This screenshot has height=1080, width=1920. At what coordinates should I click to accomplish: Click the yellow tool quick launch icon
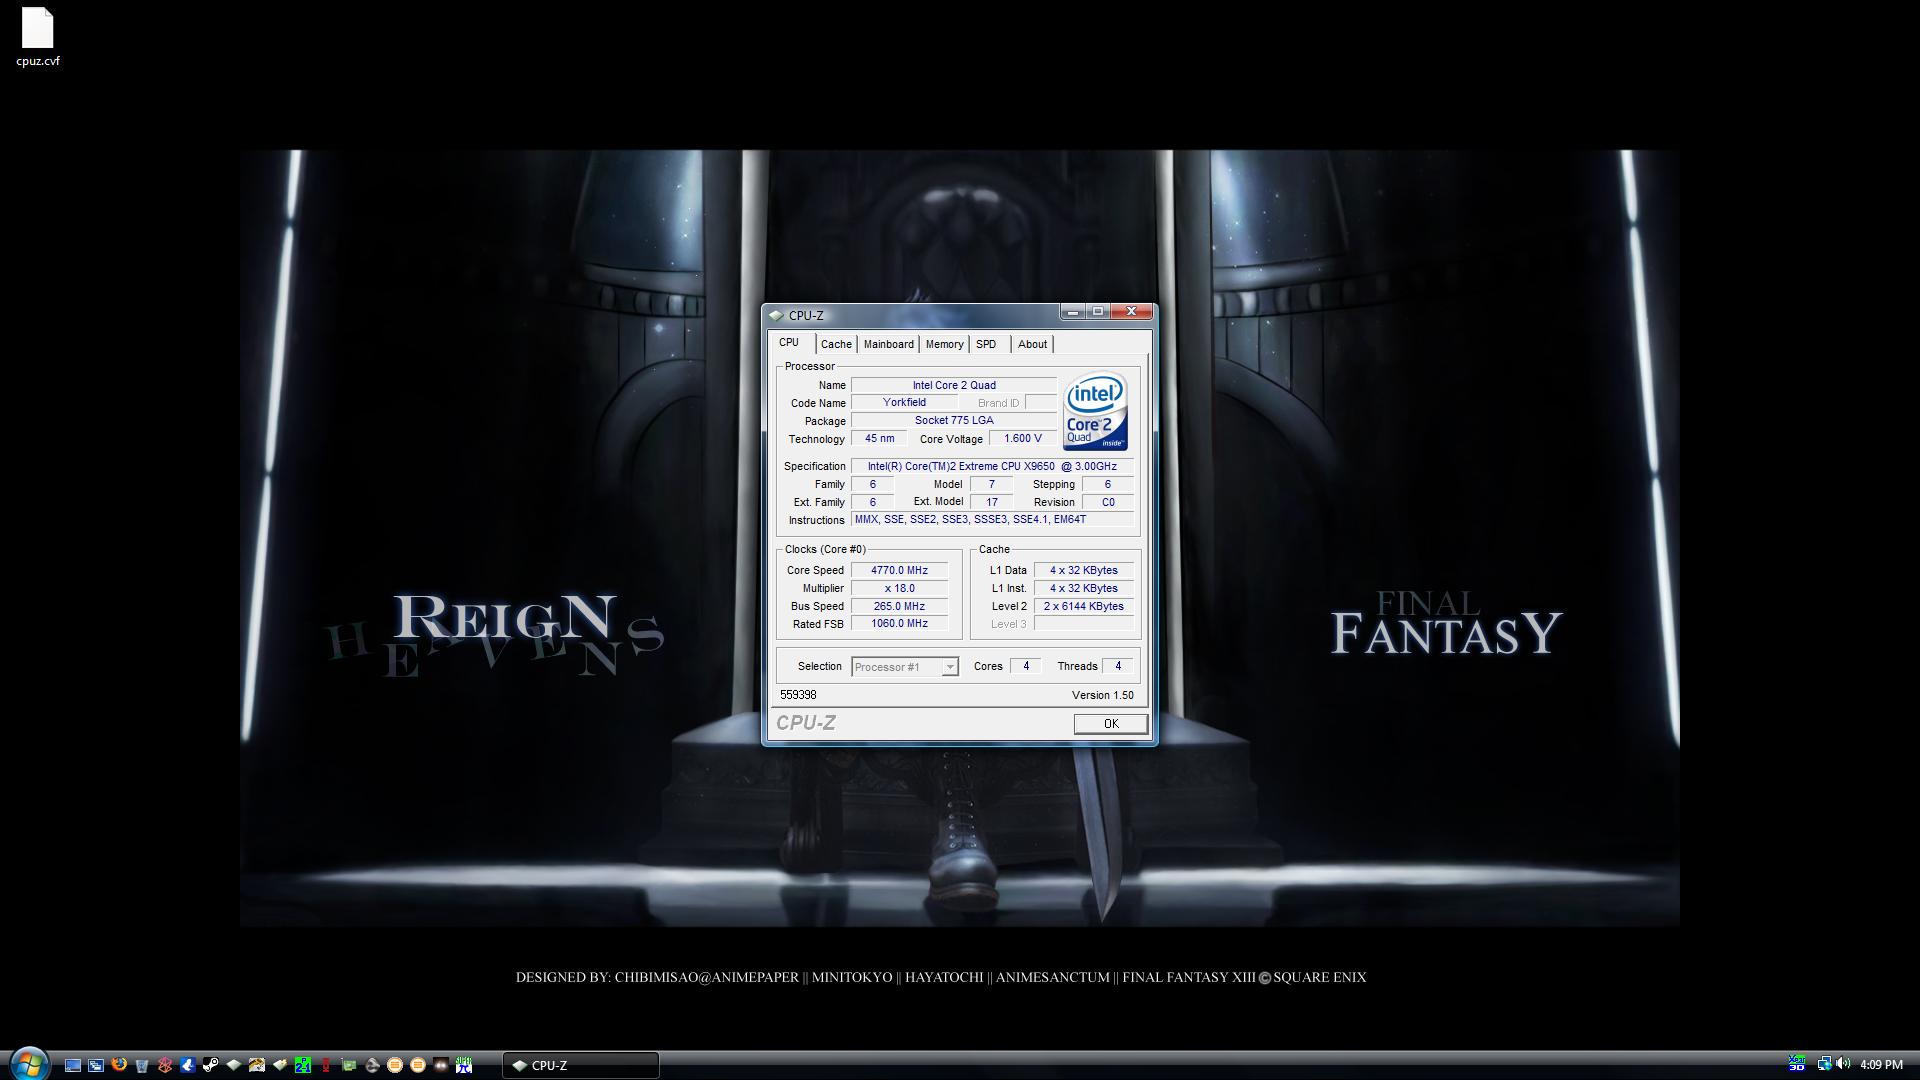[x=257, y=1065]
